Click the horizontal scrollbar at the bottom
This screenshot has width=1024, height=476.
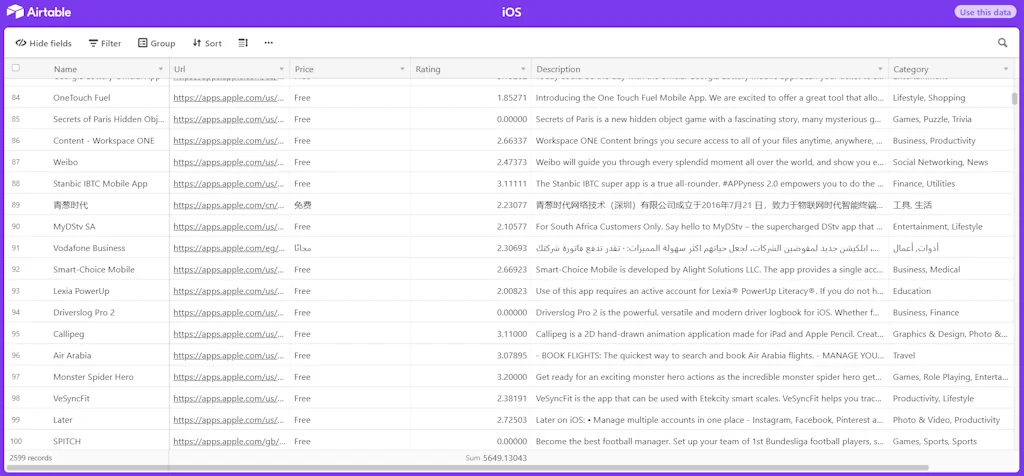(468, 468)
